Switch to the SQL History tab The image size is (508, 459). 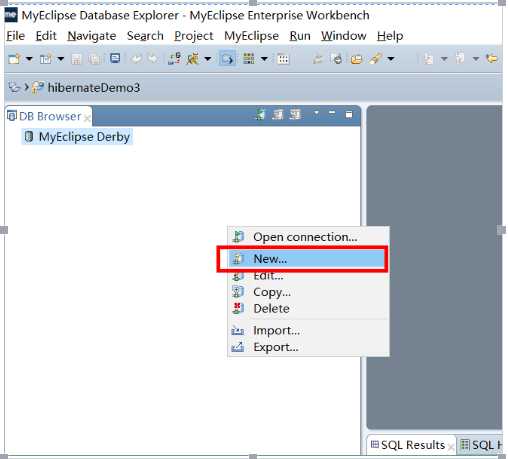480,445
